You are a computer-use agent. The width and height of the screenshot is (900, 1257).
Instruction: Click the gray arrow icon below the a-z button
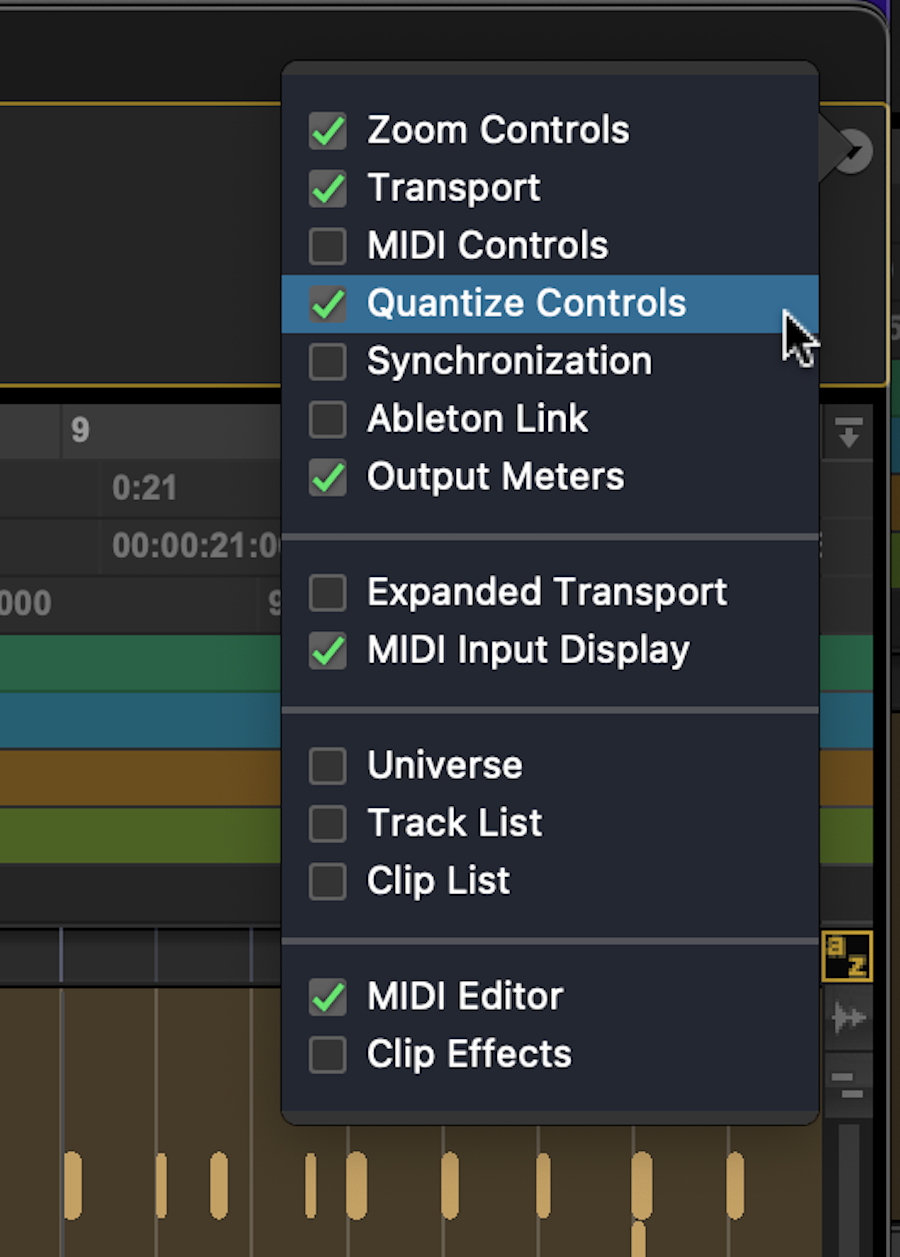pyautogui.click(x=849, y=1017)
